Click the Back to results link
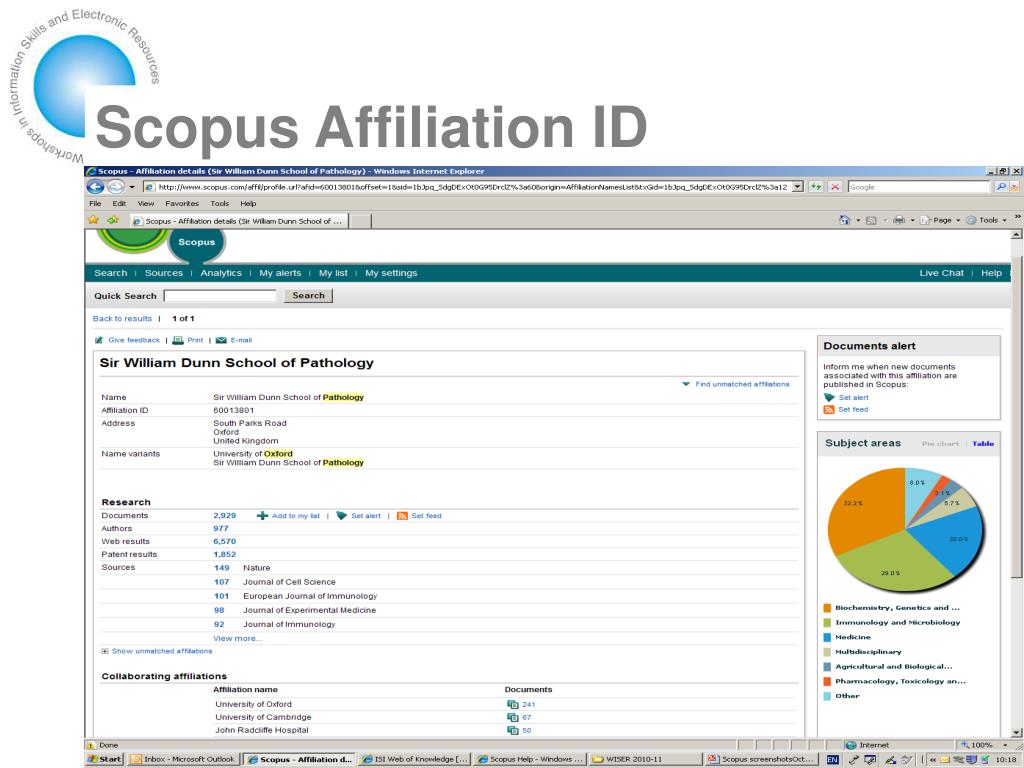 pos(122,319)
